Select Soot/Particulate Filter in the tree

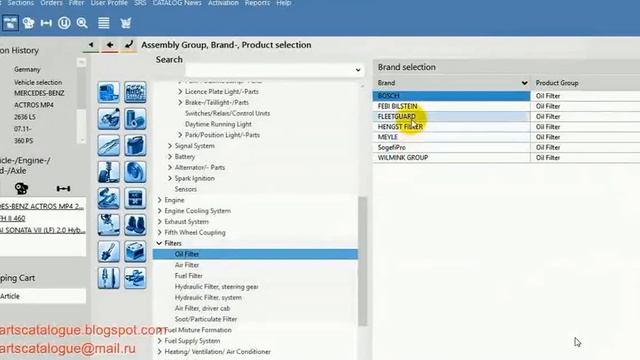tap(206, 319)
